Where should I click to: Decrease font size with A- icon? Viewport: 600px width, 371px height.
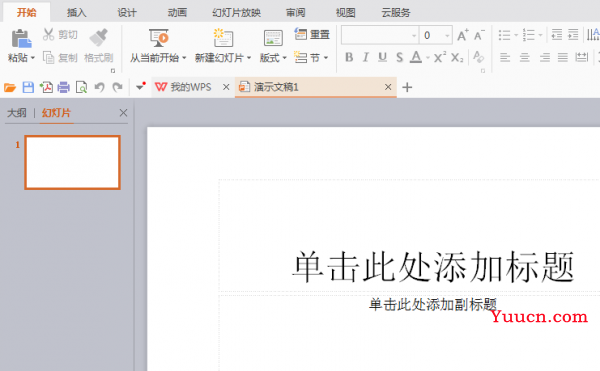(x=479, y=35)
